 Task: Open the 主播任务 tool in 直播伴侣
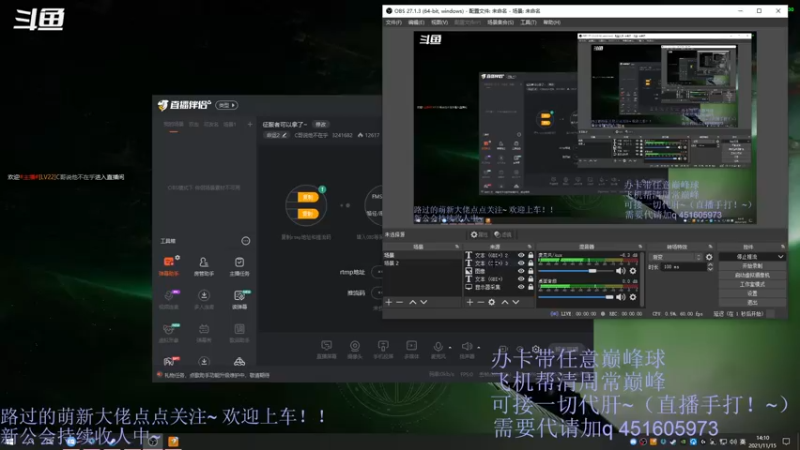coord(239,266)
